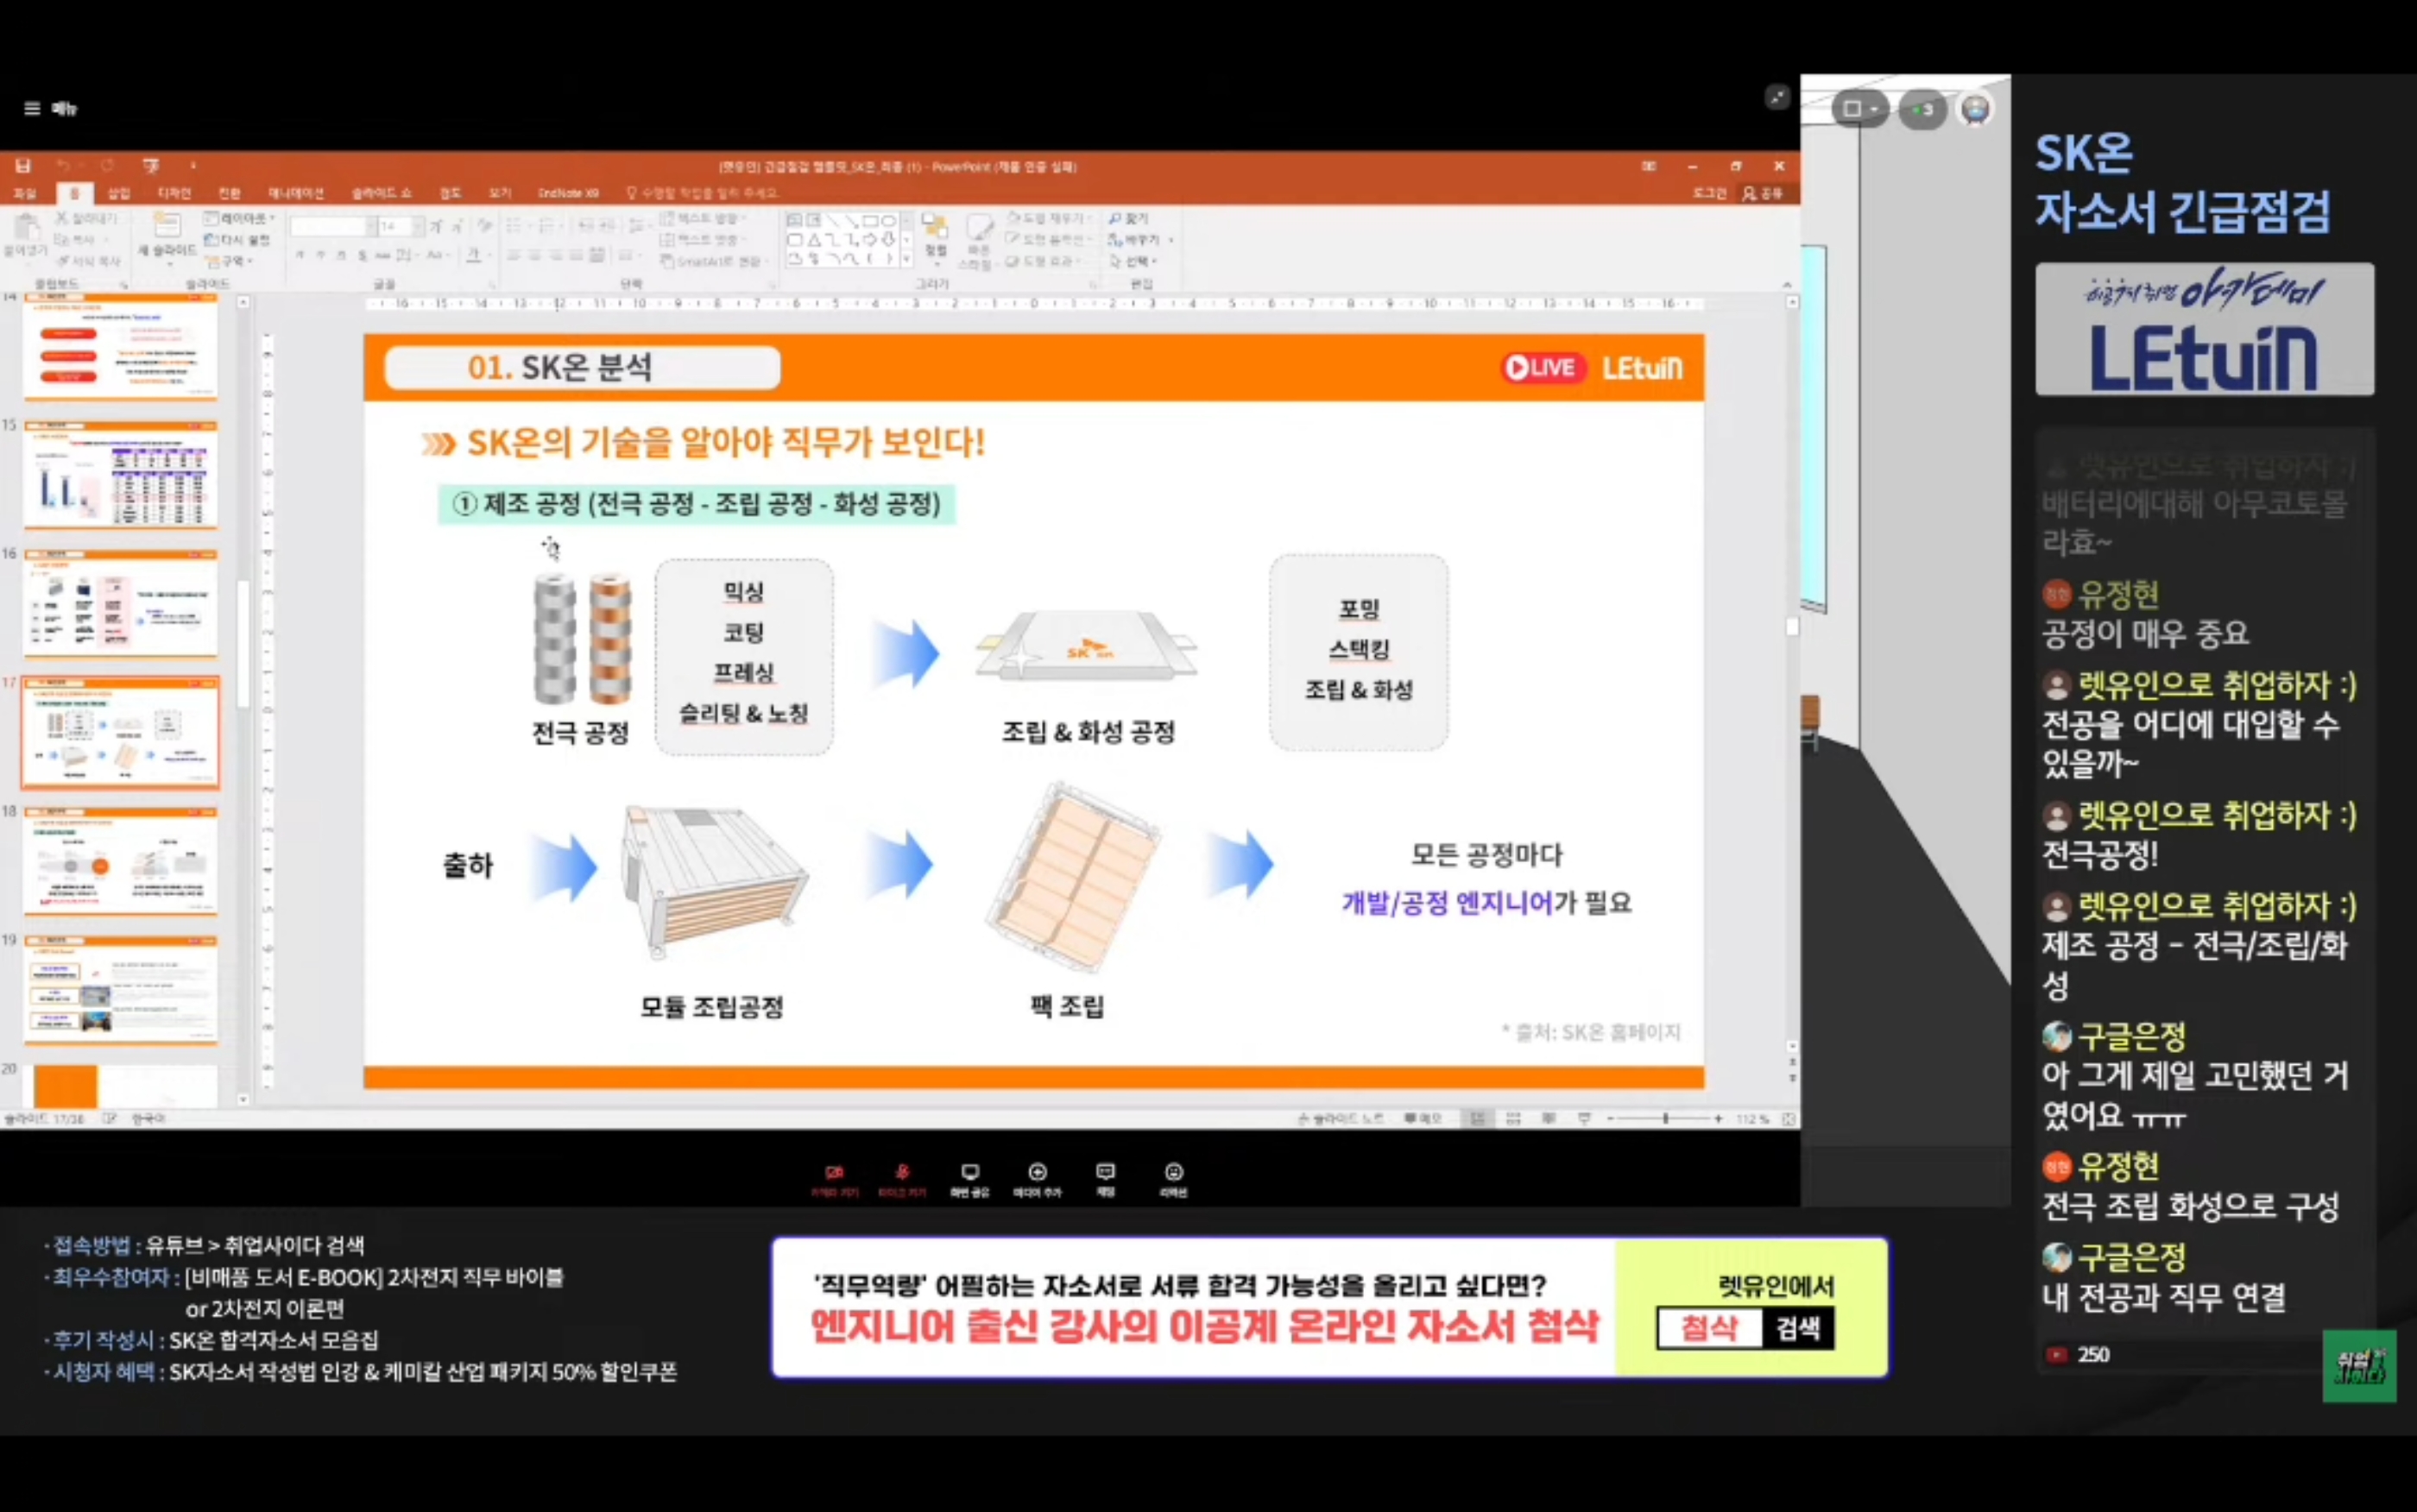This screenshot has height=1512, width=2417.
Task: Select slide 18 thumbnail in slide panel
Action: [x=120, y=861]
